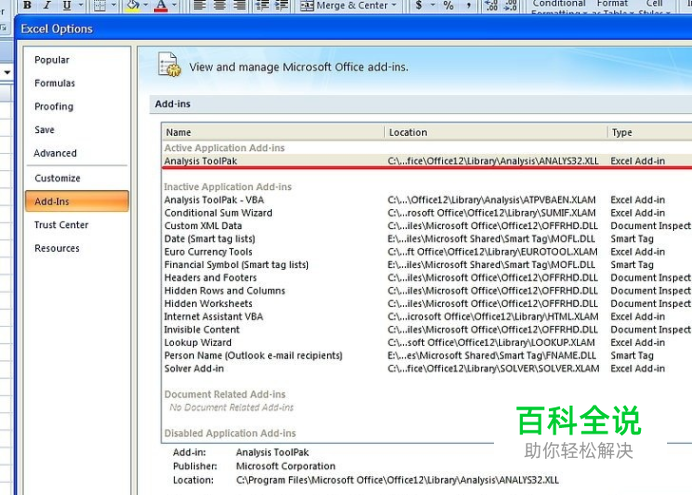This screenshot has width=692, height=495.
Task: Select the Proofing options category
Action: pos(54,106)
